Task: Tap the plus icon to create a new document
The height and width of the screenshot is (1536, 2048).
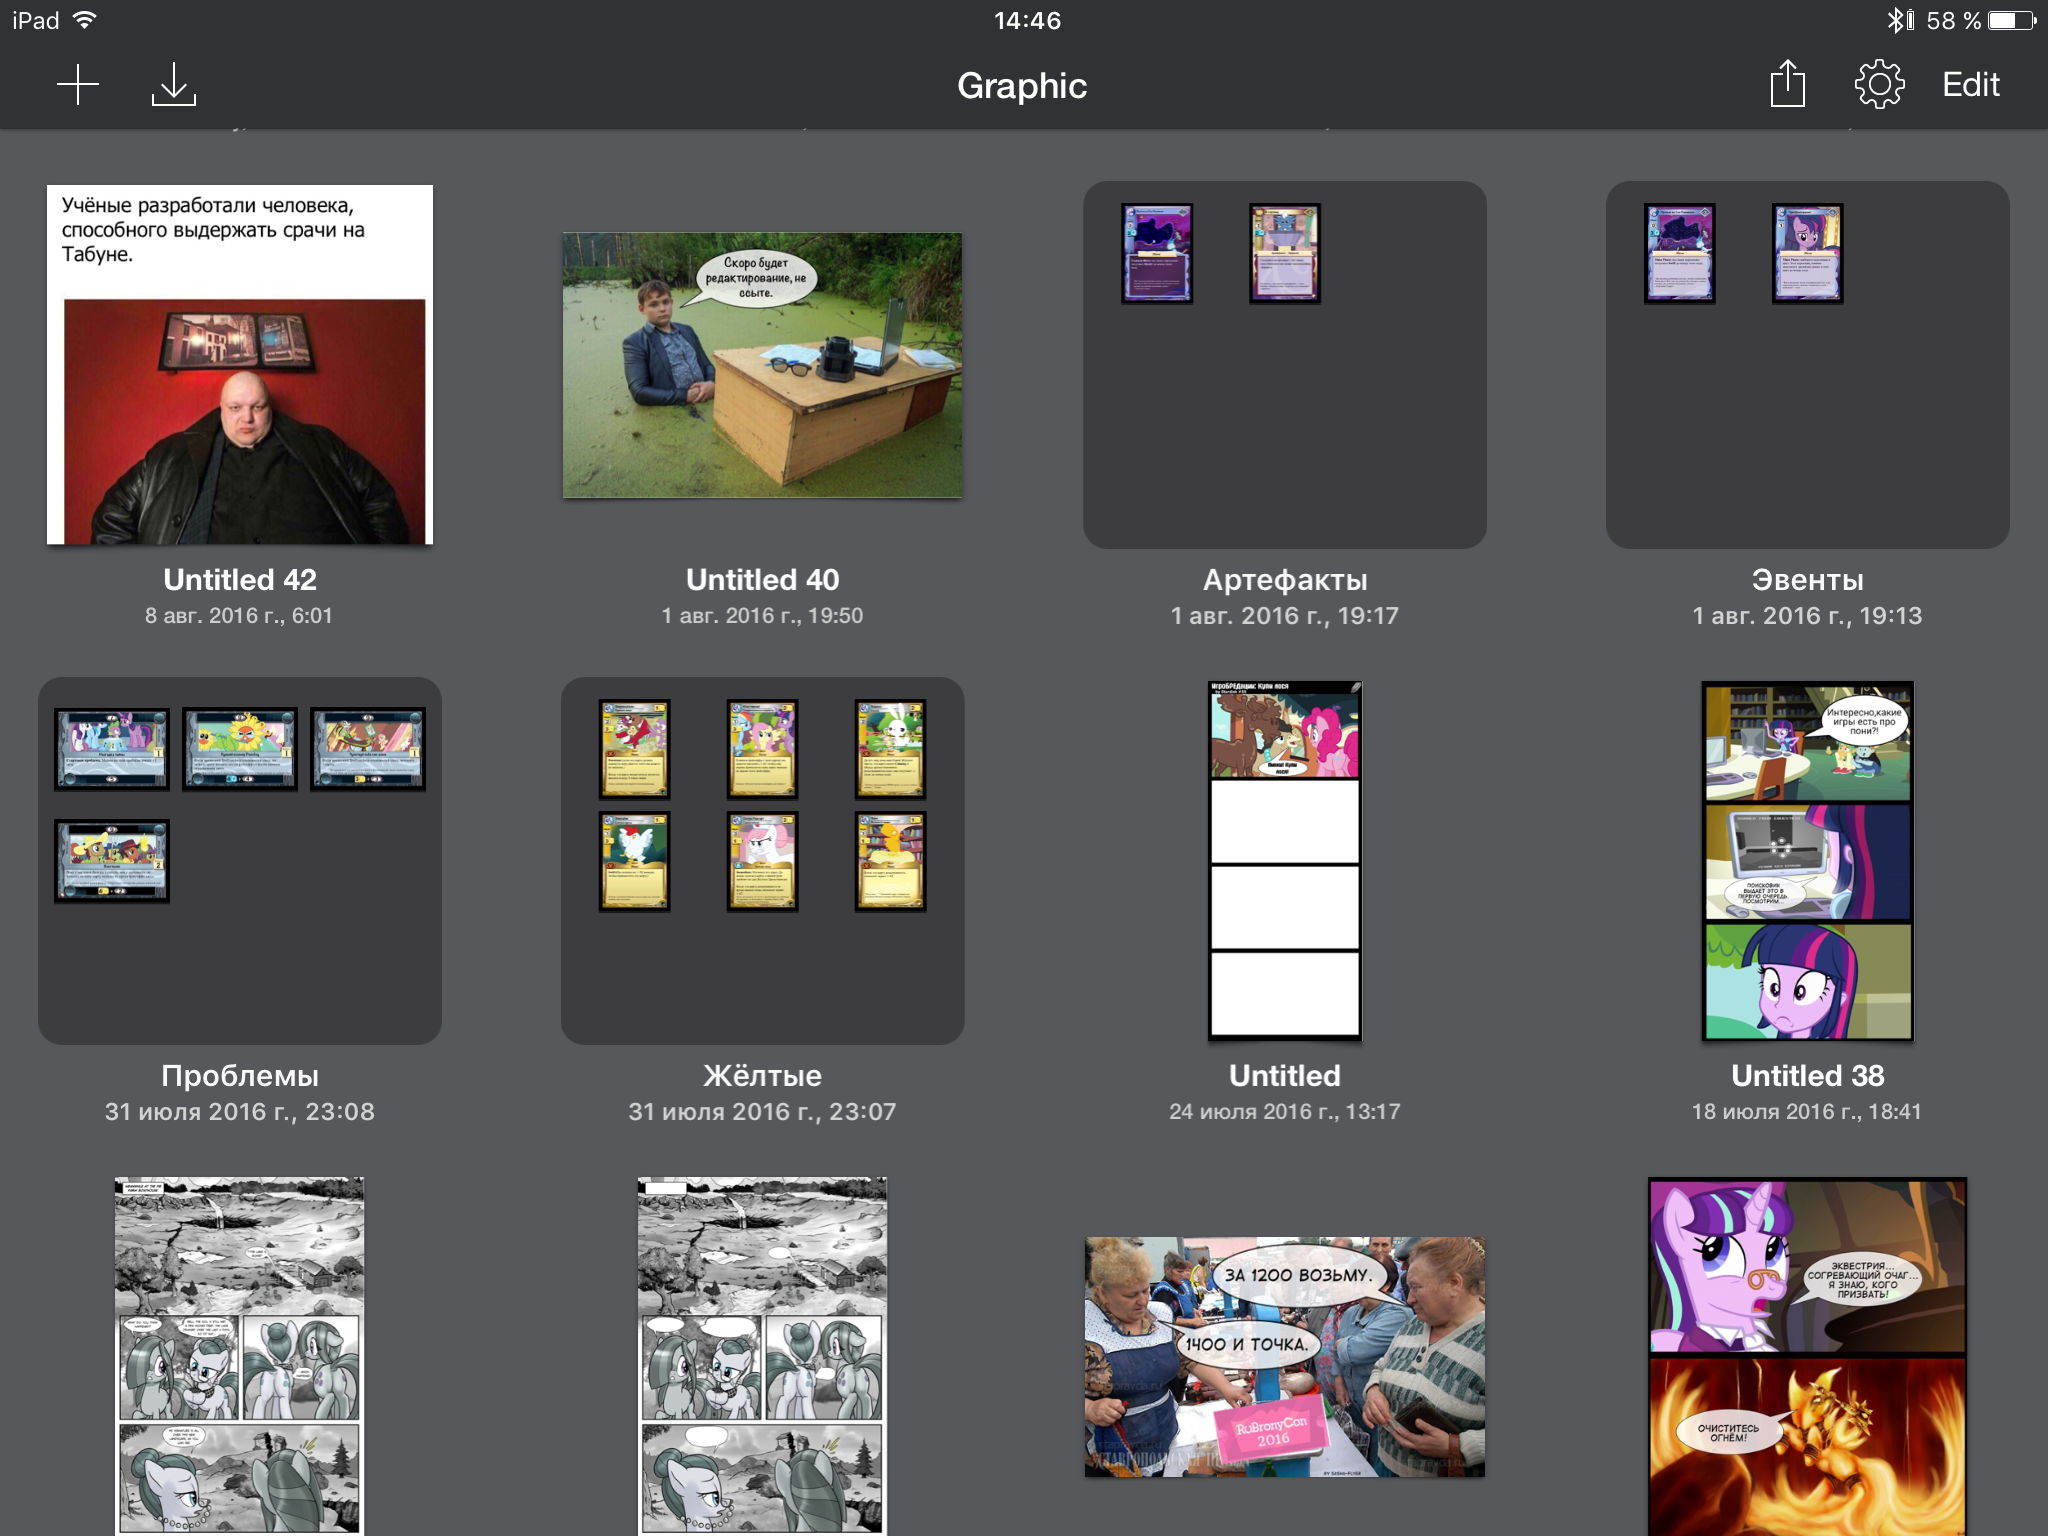Action: [78, 85]
